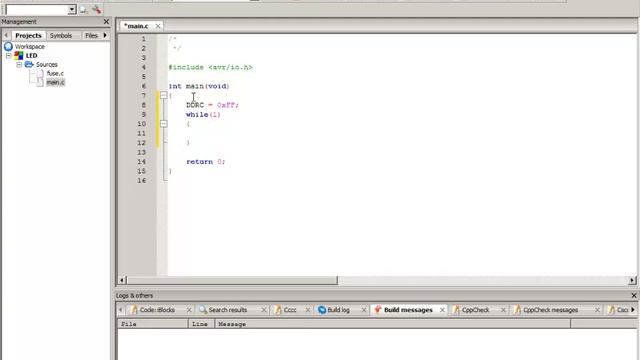Click the search icon beside the toolbar combo box
This screenshot has height=360, width=640.
pyautogui.click(x=84, y=9)
